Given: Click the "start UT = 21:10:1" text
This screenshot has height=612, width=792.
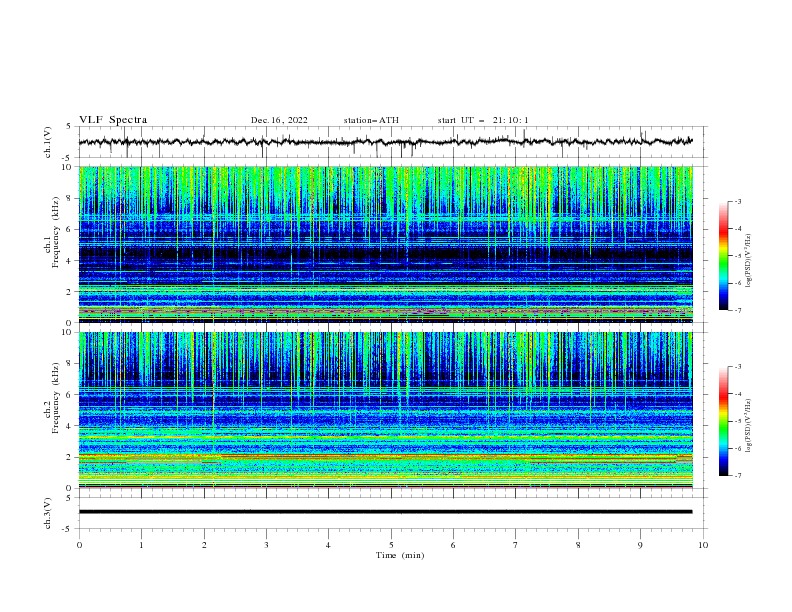Looking at the screenshot, I should tap(483, 120).
